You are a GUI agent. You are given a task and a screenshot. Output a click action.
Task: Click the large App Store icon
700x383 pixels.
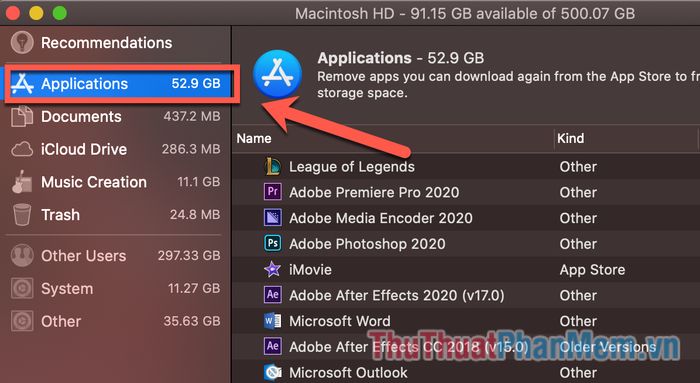pyautogui.click(x=277, y=74)
